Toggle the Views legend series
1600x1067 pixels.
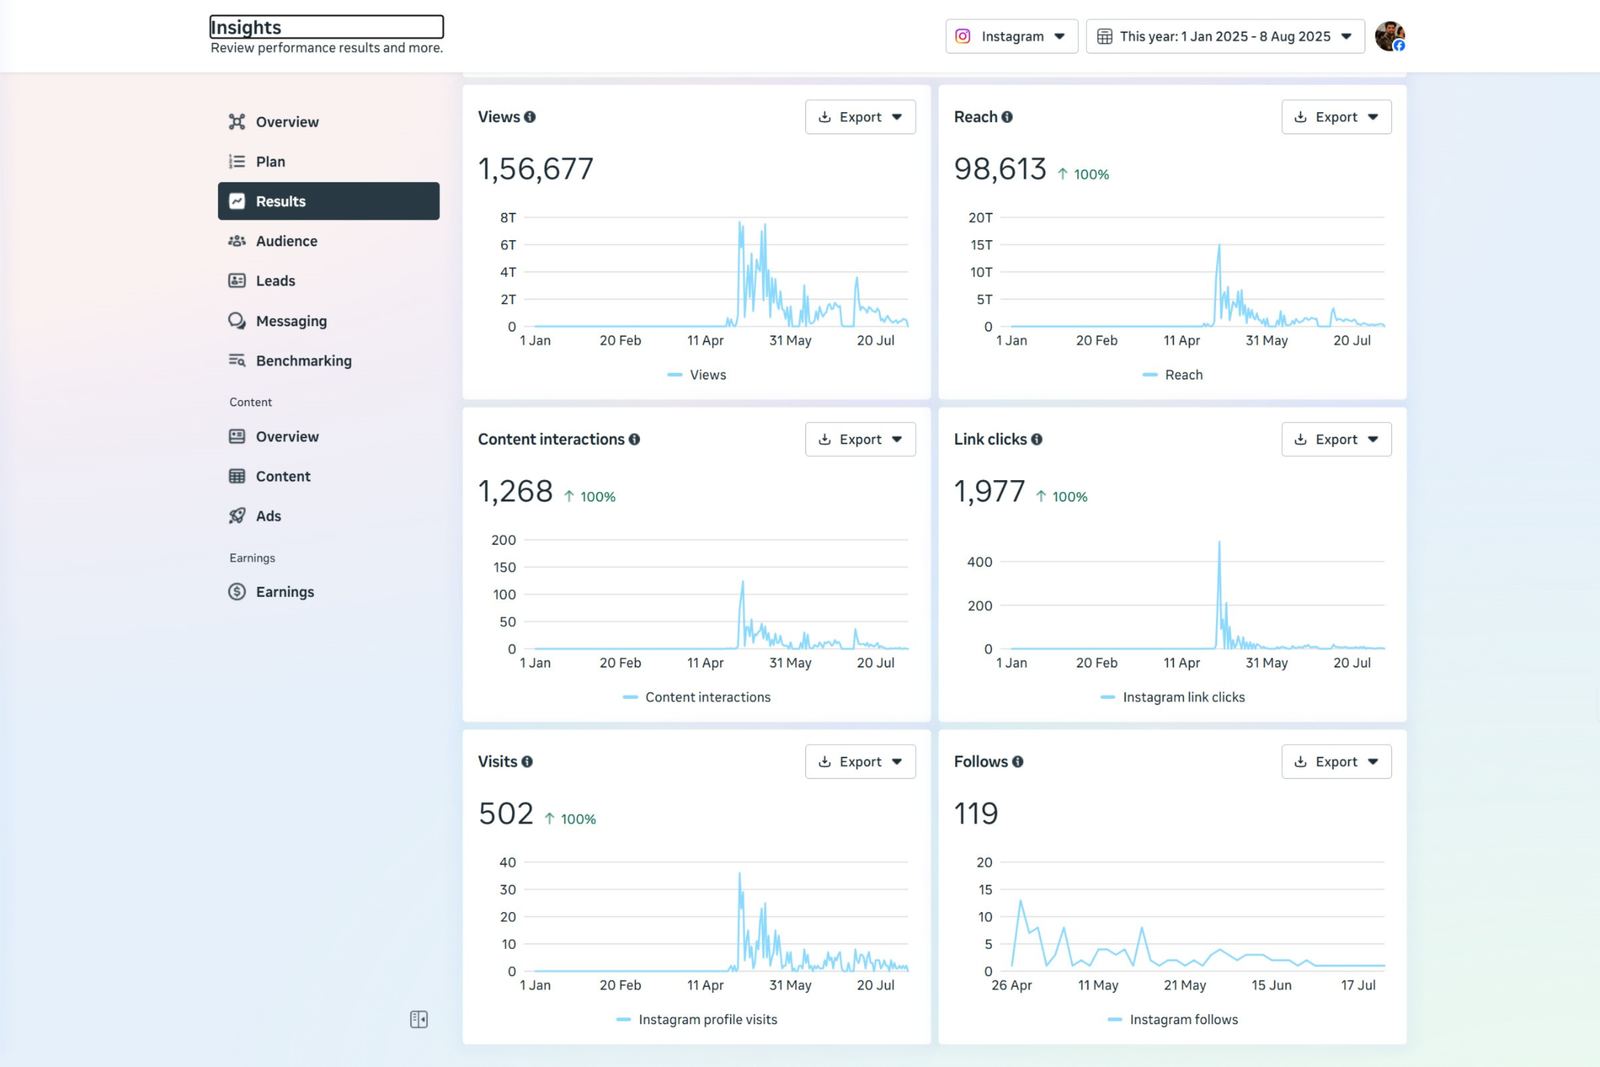click(697, 375)
